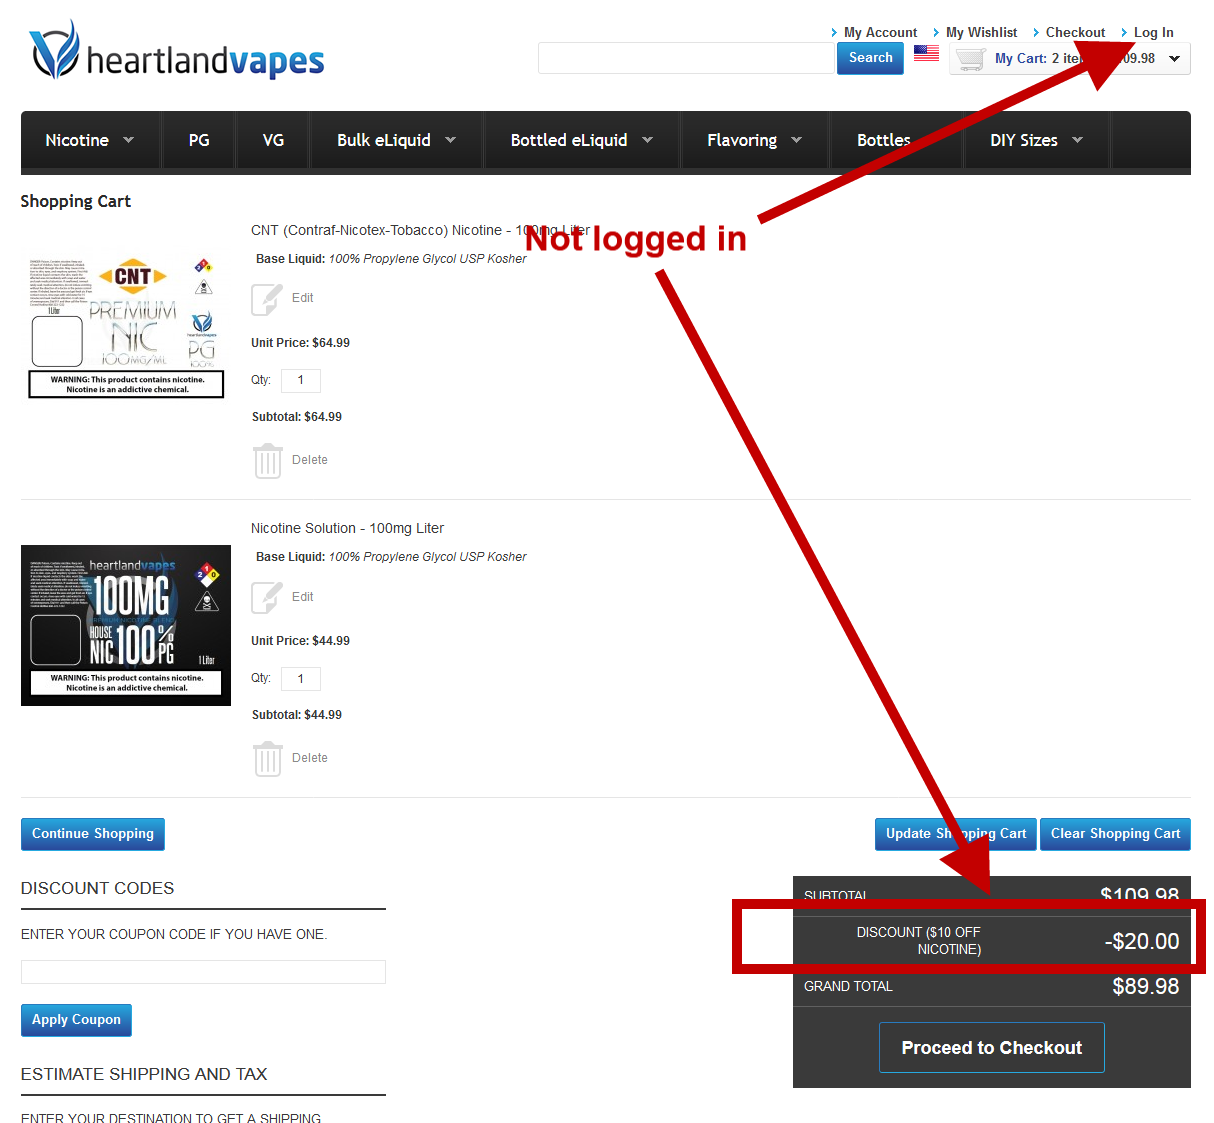Click the Checkout link in header

click(1075, 33)
